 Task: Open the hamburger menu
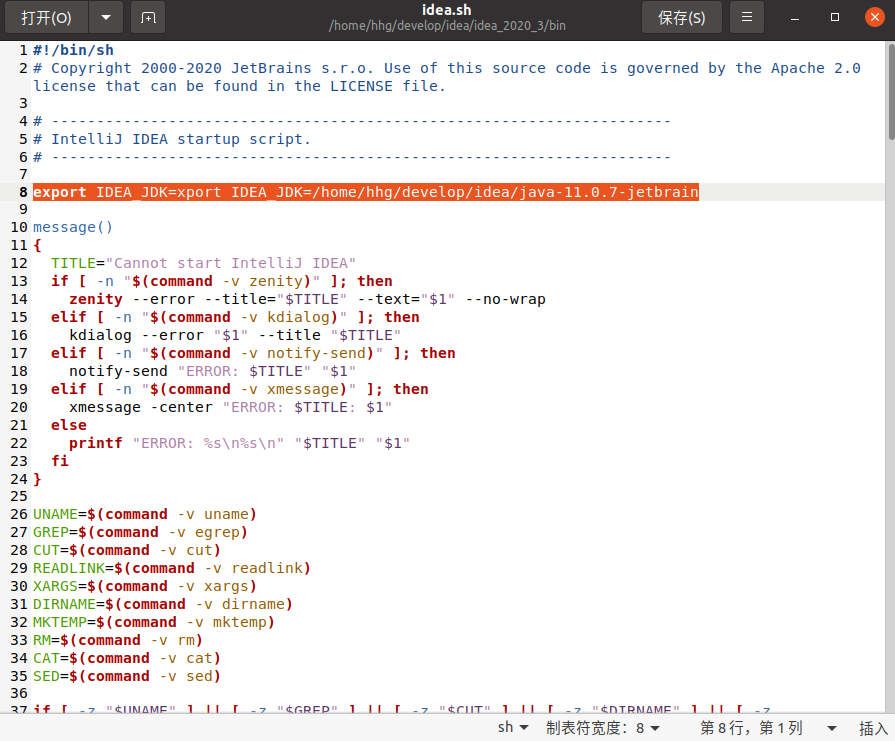747,18
